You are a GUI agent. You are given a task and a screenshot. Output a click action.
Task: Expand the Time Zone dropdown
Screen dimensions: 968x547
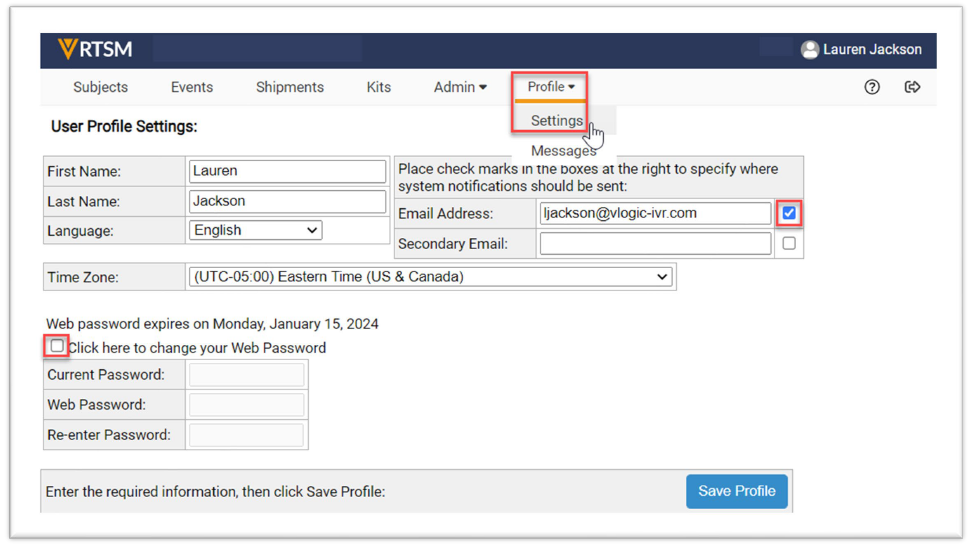(431, 277)
